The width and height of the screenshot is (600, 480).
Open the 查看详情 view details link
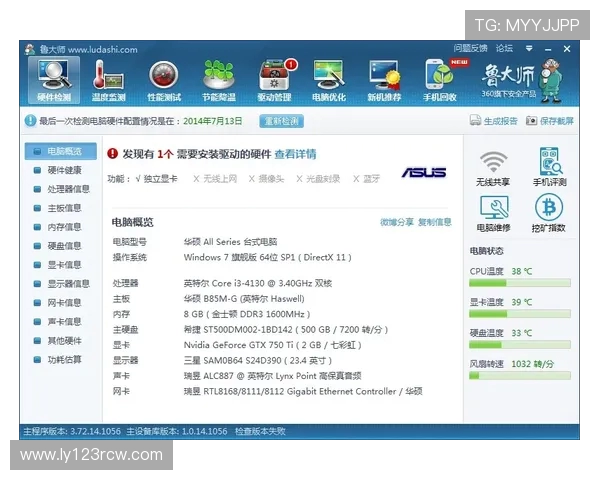(x=295, y=154)
